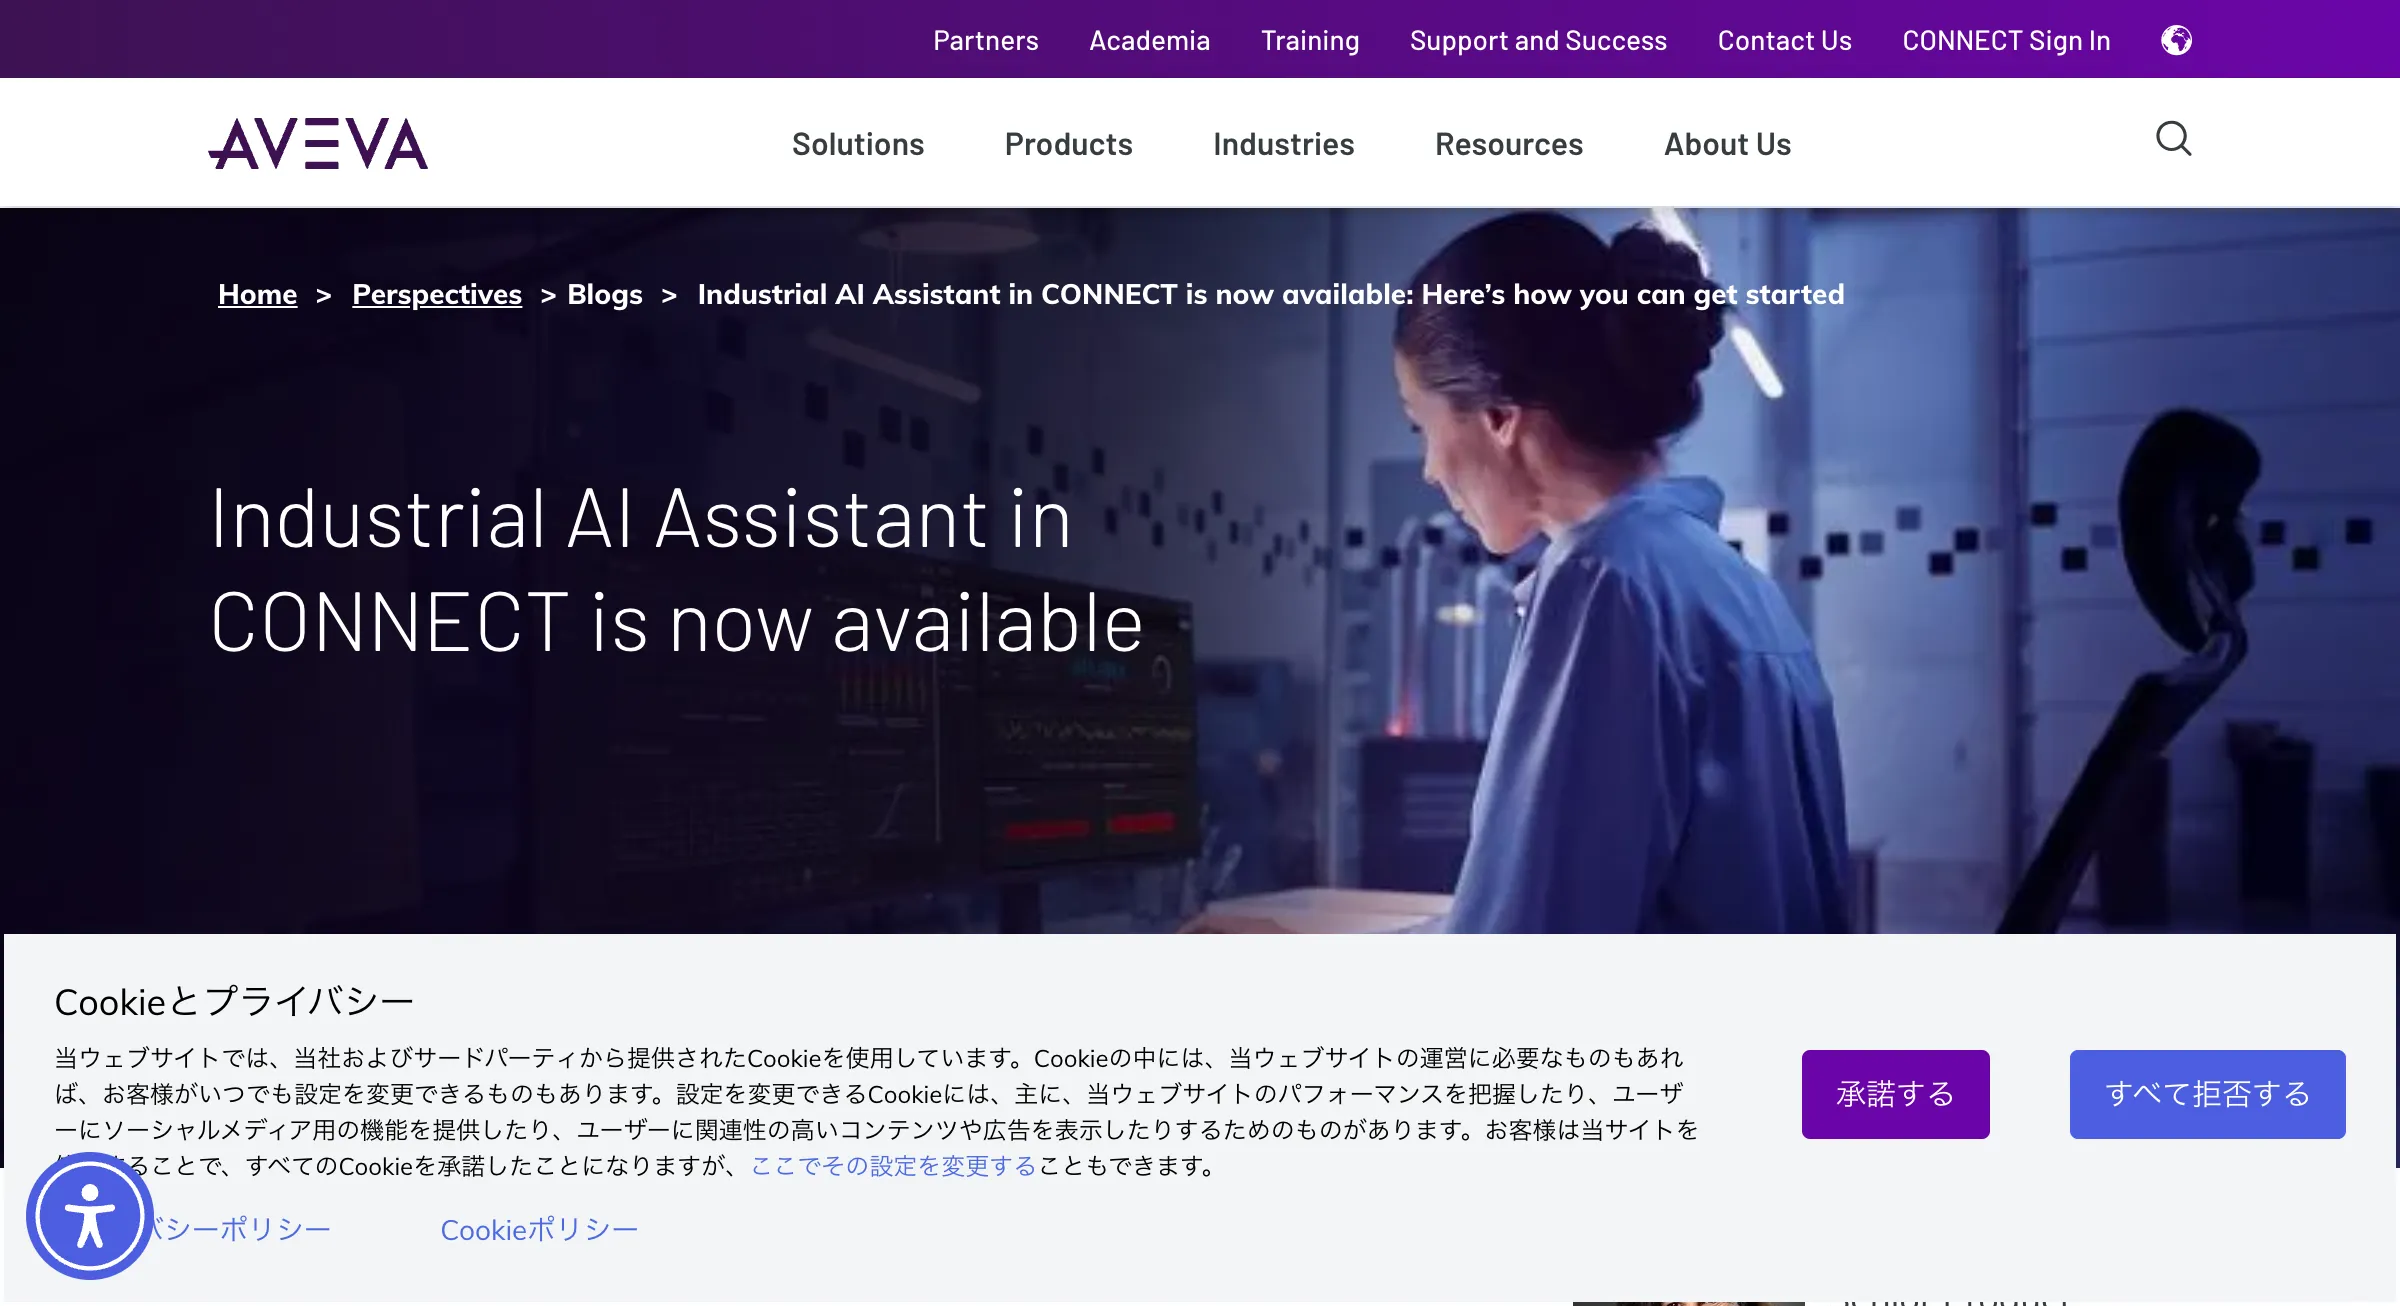The image size is (2400, 1306).
Task: Click the hero headline Industrial AI Assistant
Action: (677, 570)
